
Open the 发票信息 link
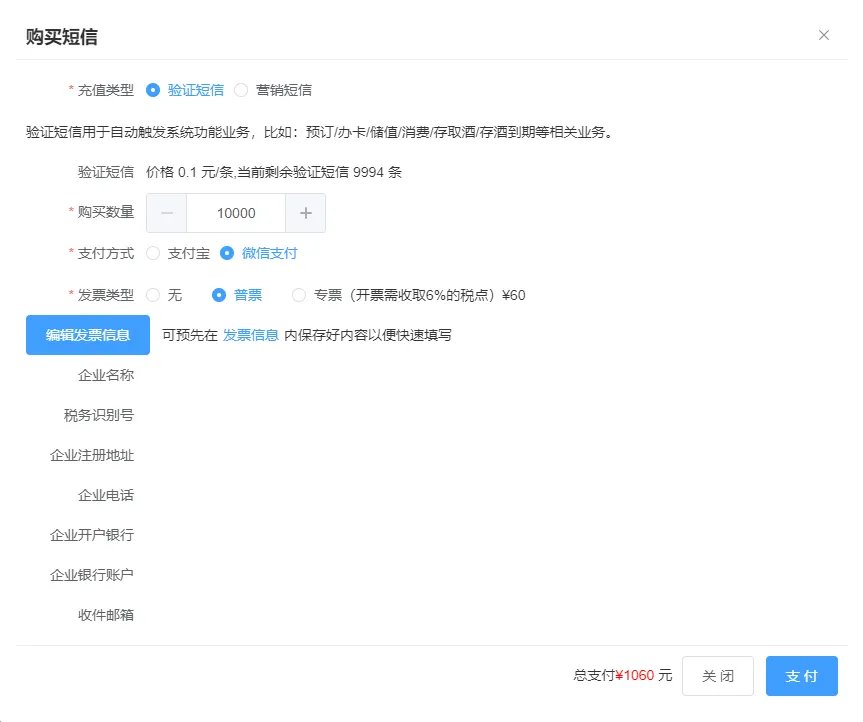[x=250, y=335]
